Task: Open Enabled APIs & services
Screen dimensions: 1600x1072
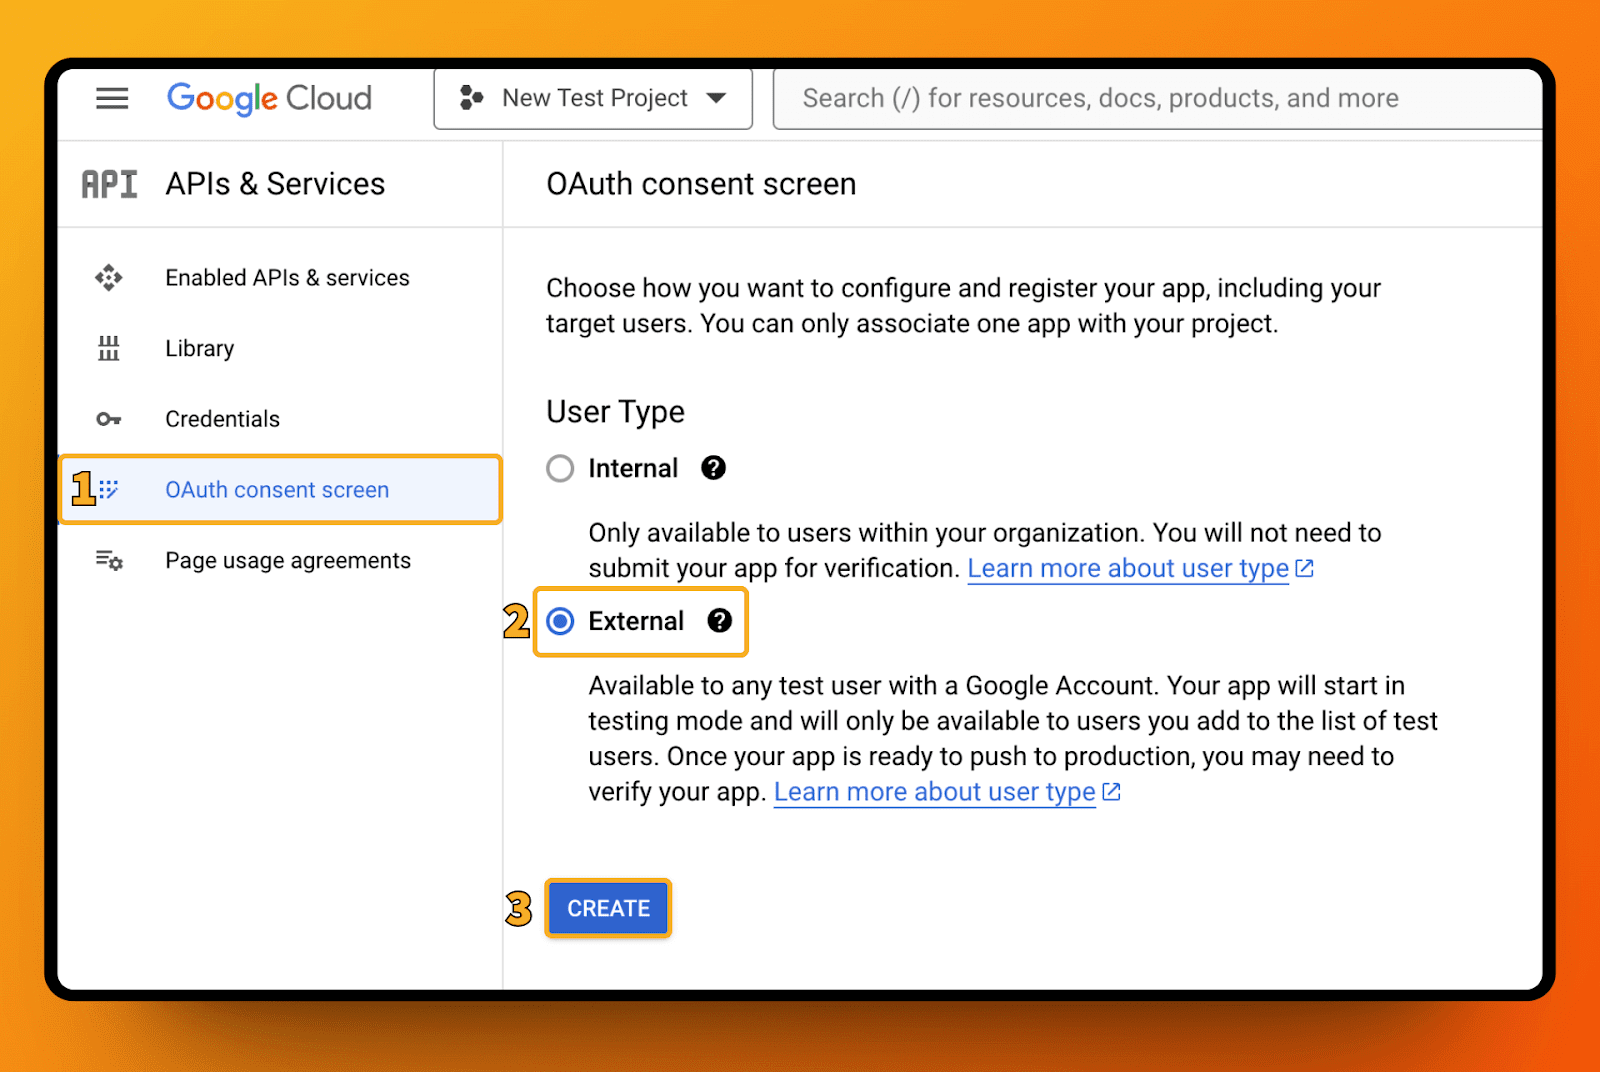Action: [x=287, y=278]
